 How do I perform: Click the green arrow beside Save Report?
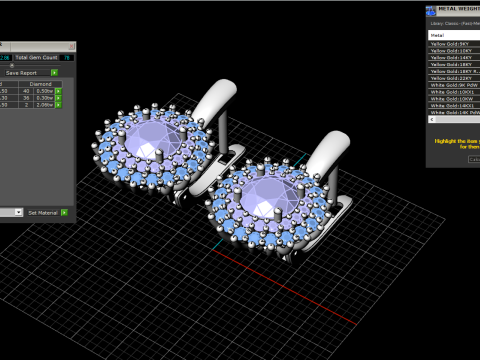coord(54,73)
